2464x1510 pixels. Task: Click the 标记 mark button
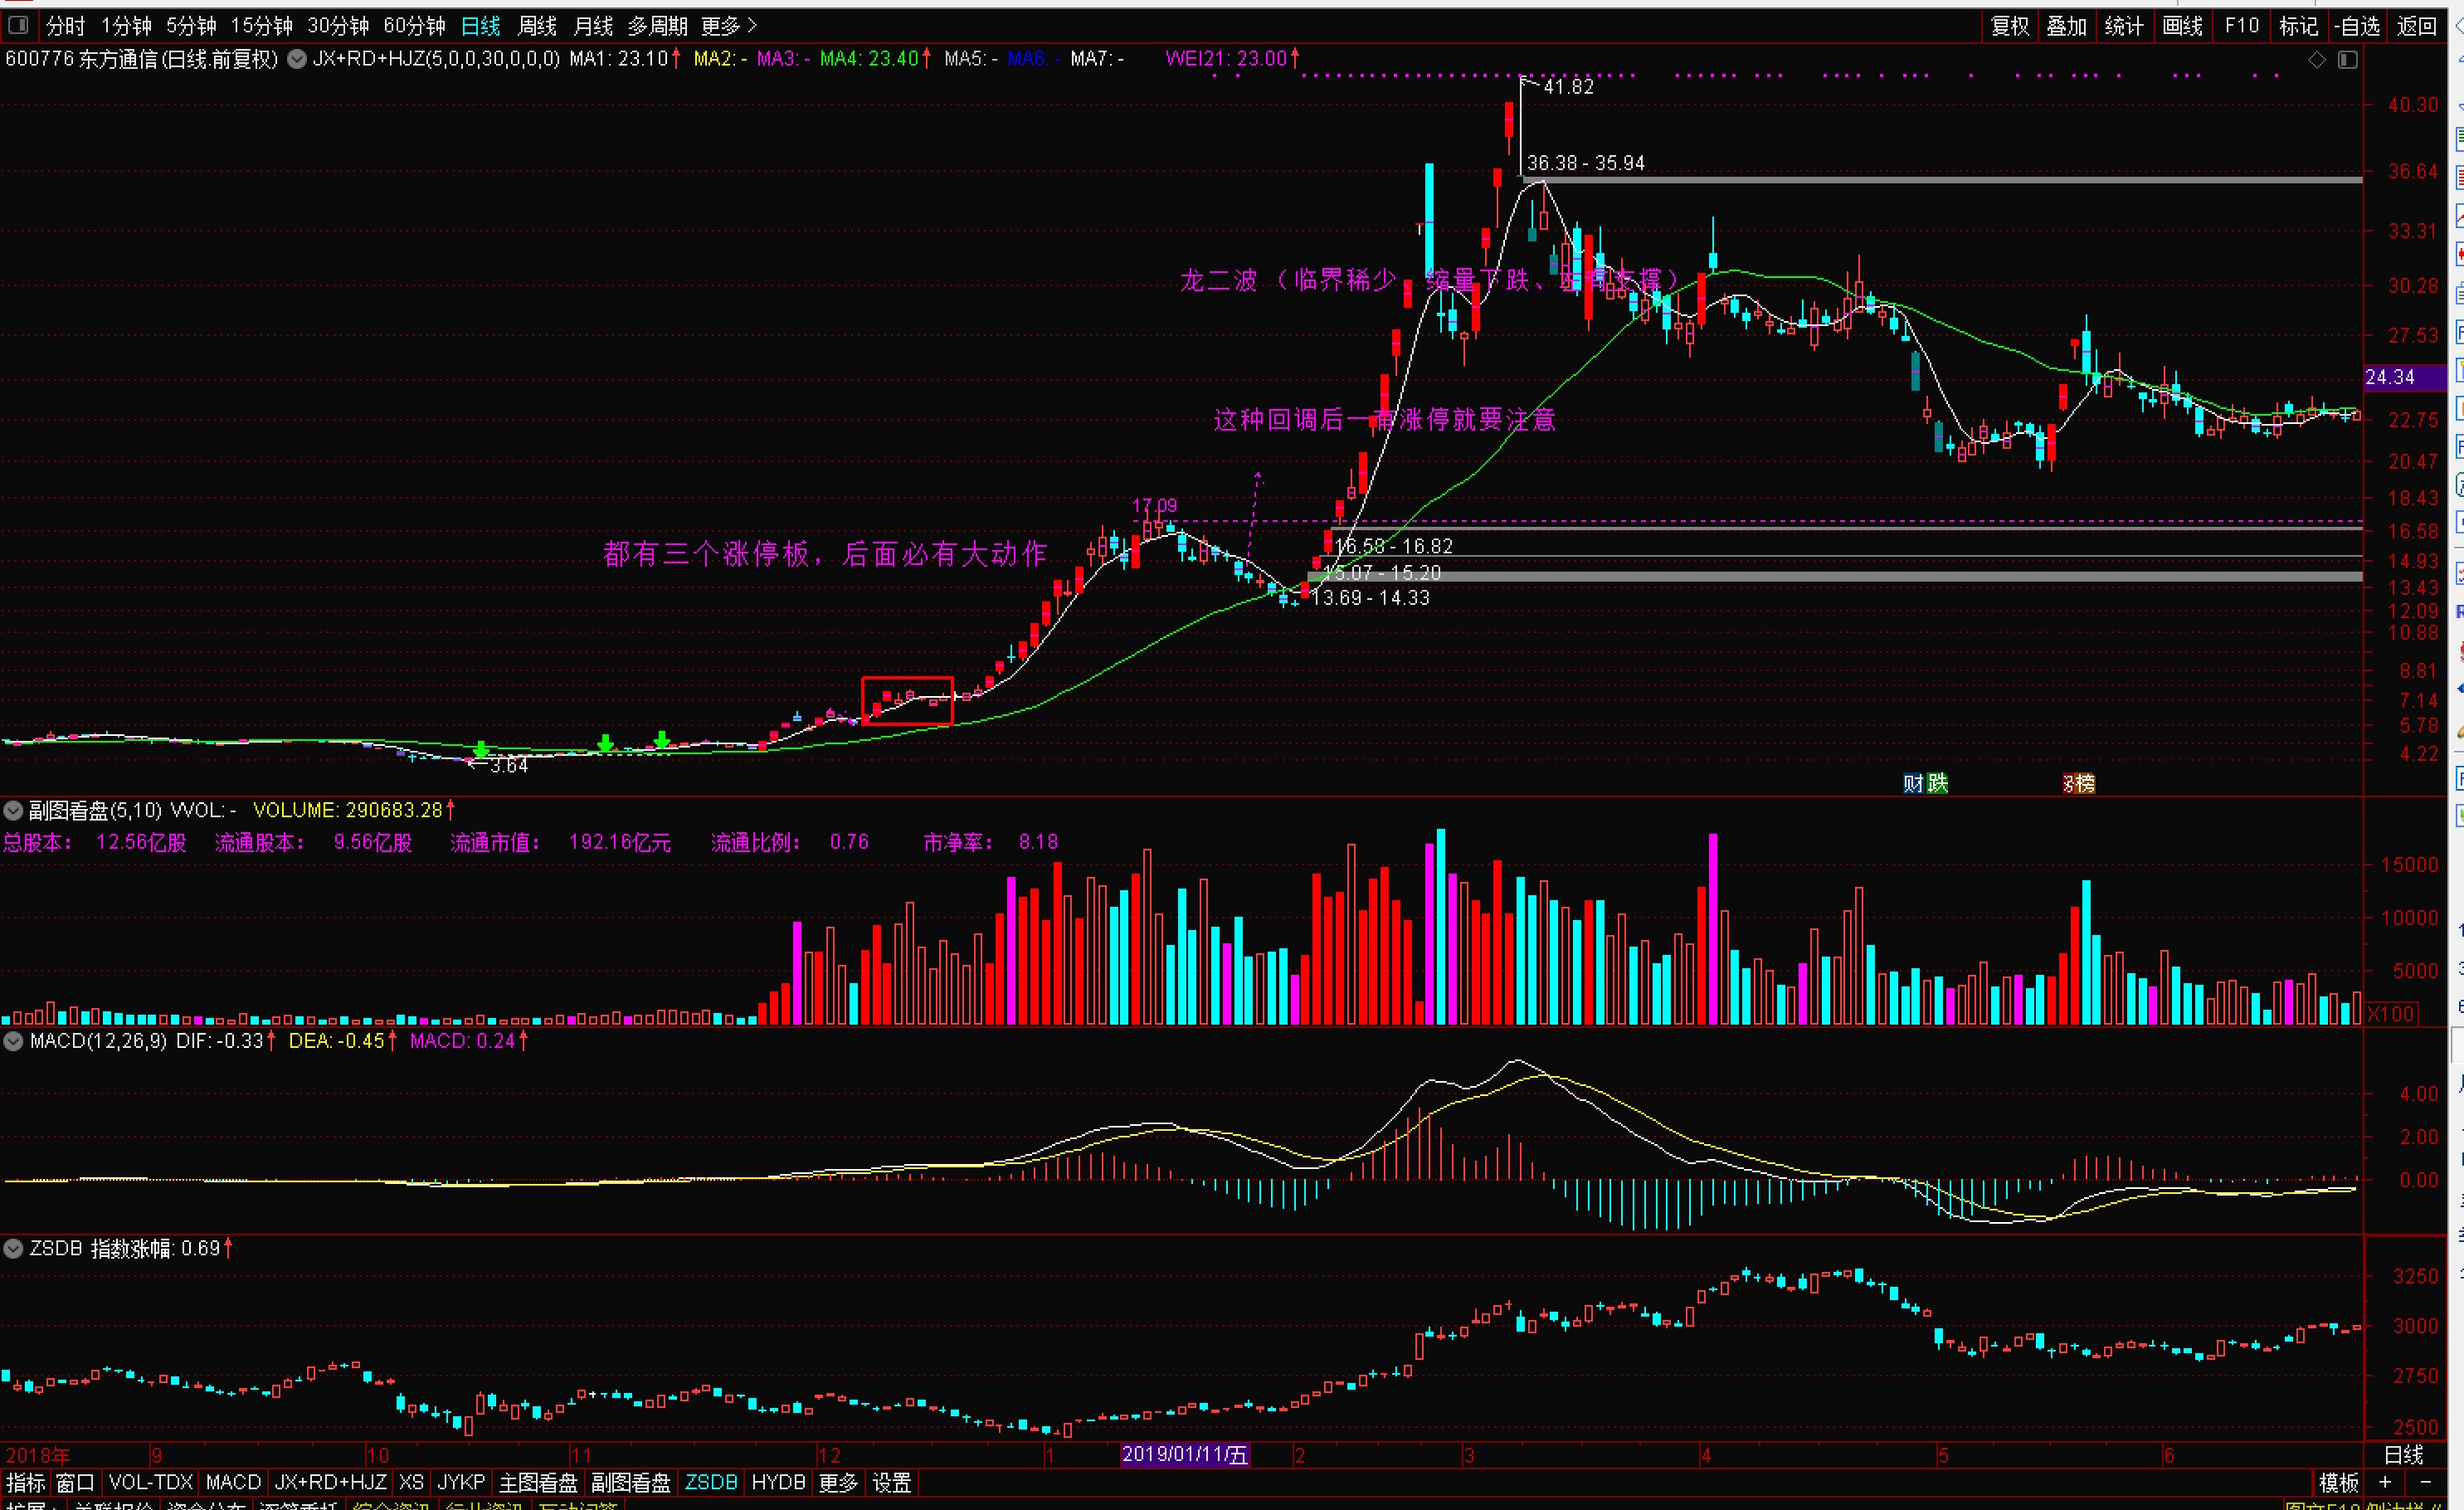pos(2298,26)
